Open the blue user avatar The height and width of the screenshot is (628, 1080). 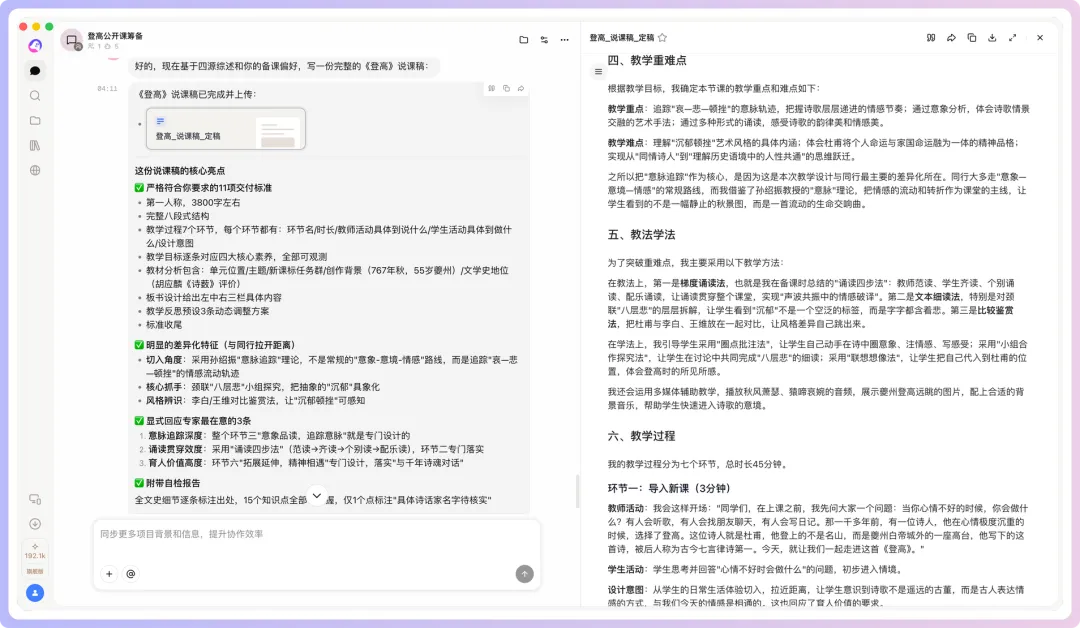pyautogui.click(x=35, y=593)
